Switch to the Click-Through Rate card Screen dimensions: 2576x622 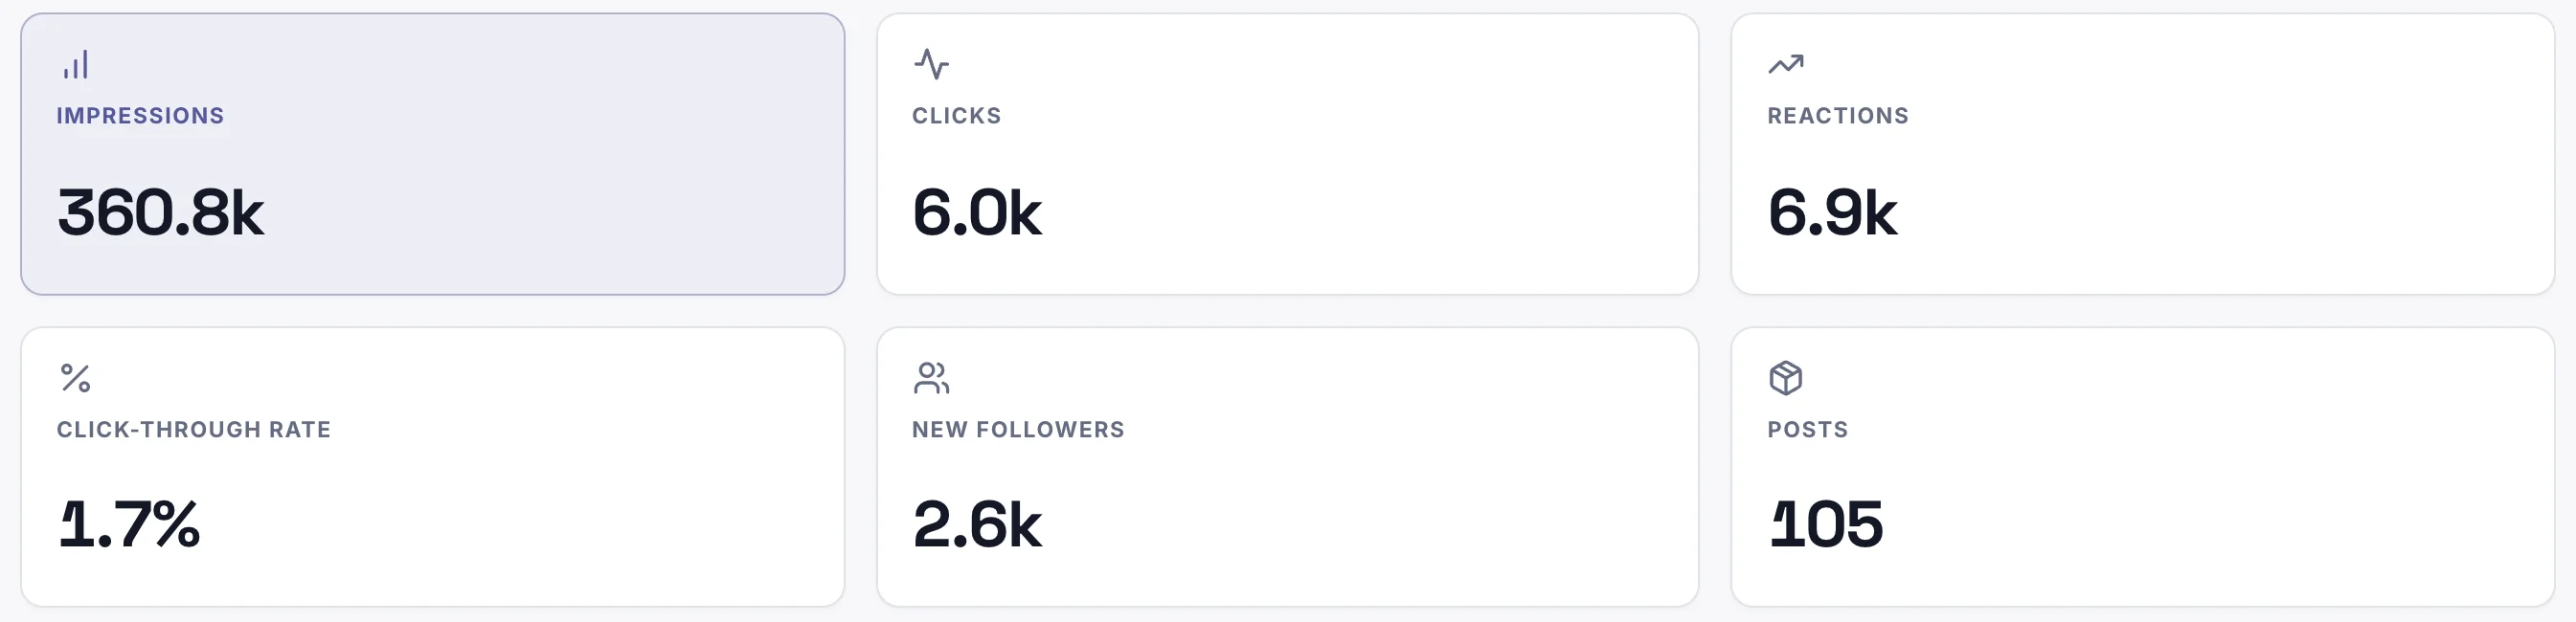coord(433,467)
